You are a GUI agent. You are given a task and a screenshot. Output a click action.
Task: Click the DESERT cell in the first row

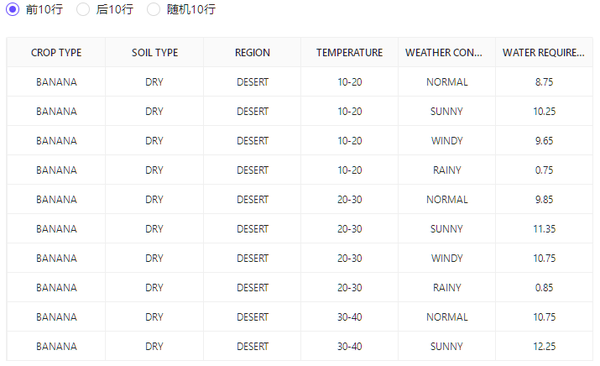(252, 82)
